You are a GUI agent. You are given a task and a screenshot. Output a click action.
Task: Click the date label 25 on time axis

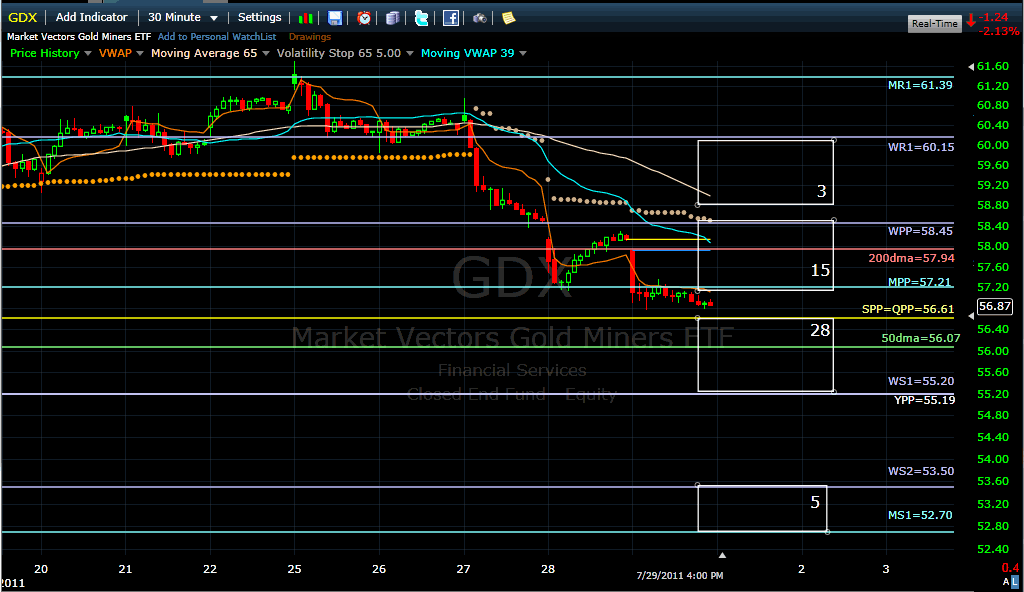coord(295,569)
